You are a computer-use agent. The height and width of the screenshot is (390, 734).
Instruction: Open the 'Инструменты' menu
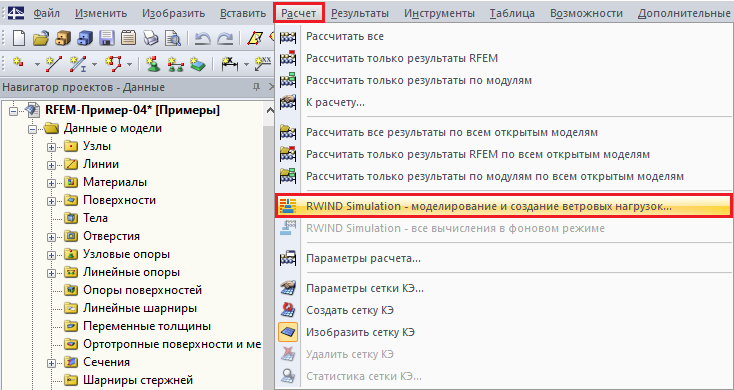439,13
